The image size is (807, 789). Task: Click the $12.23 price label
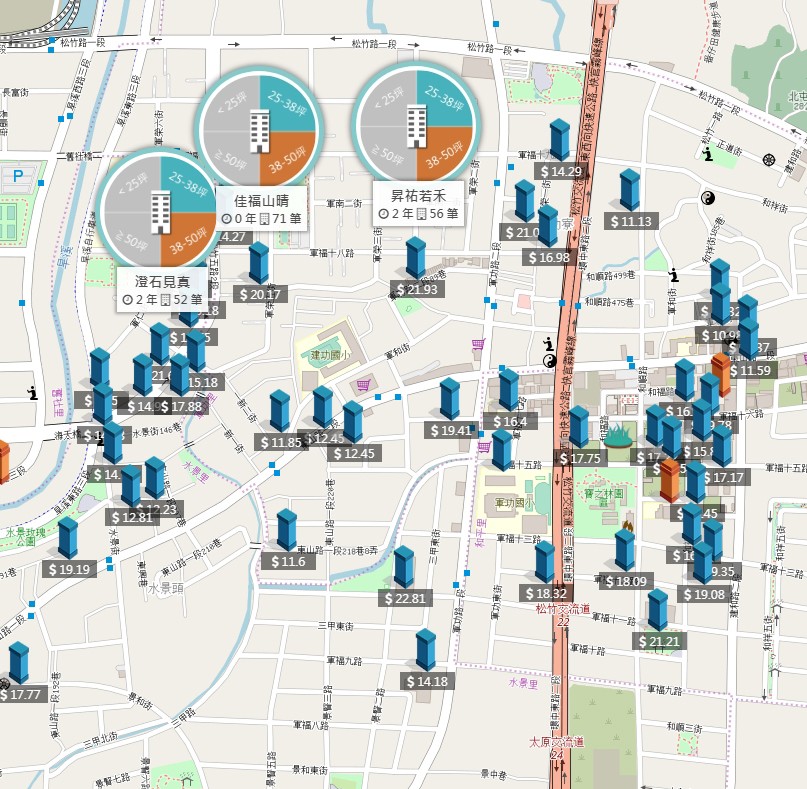pos(161,509)
